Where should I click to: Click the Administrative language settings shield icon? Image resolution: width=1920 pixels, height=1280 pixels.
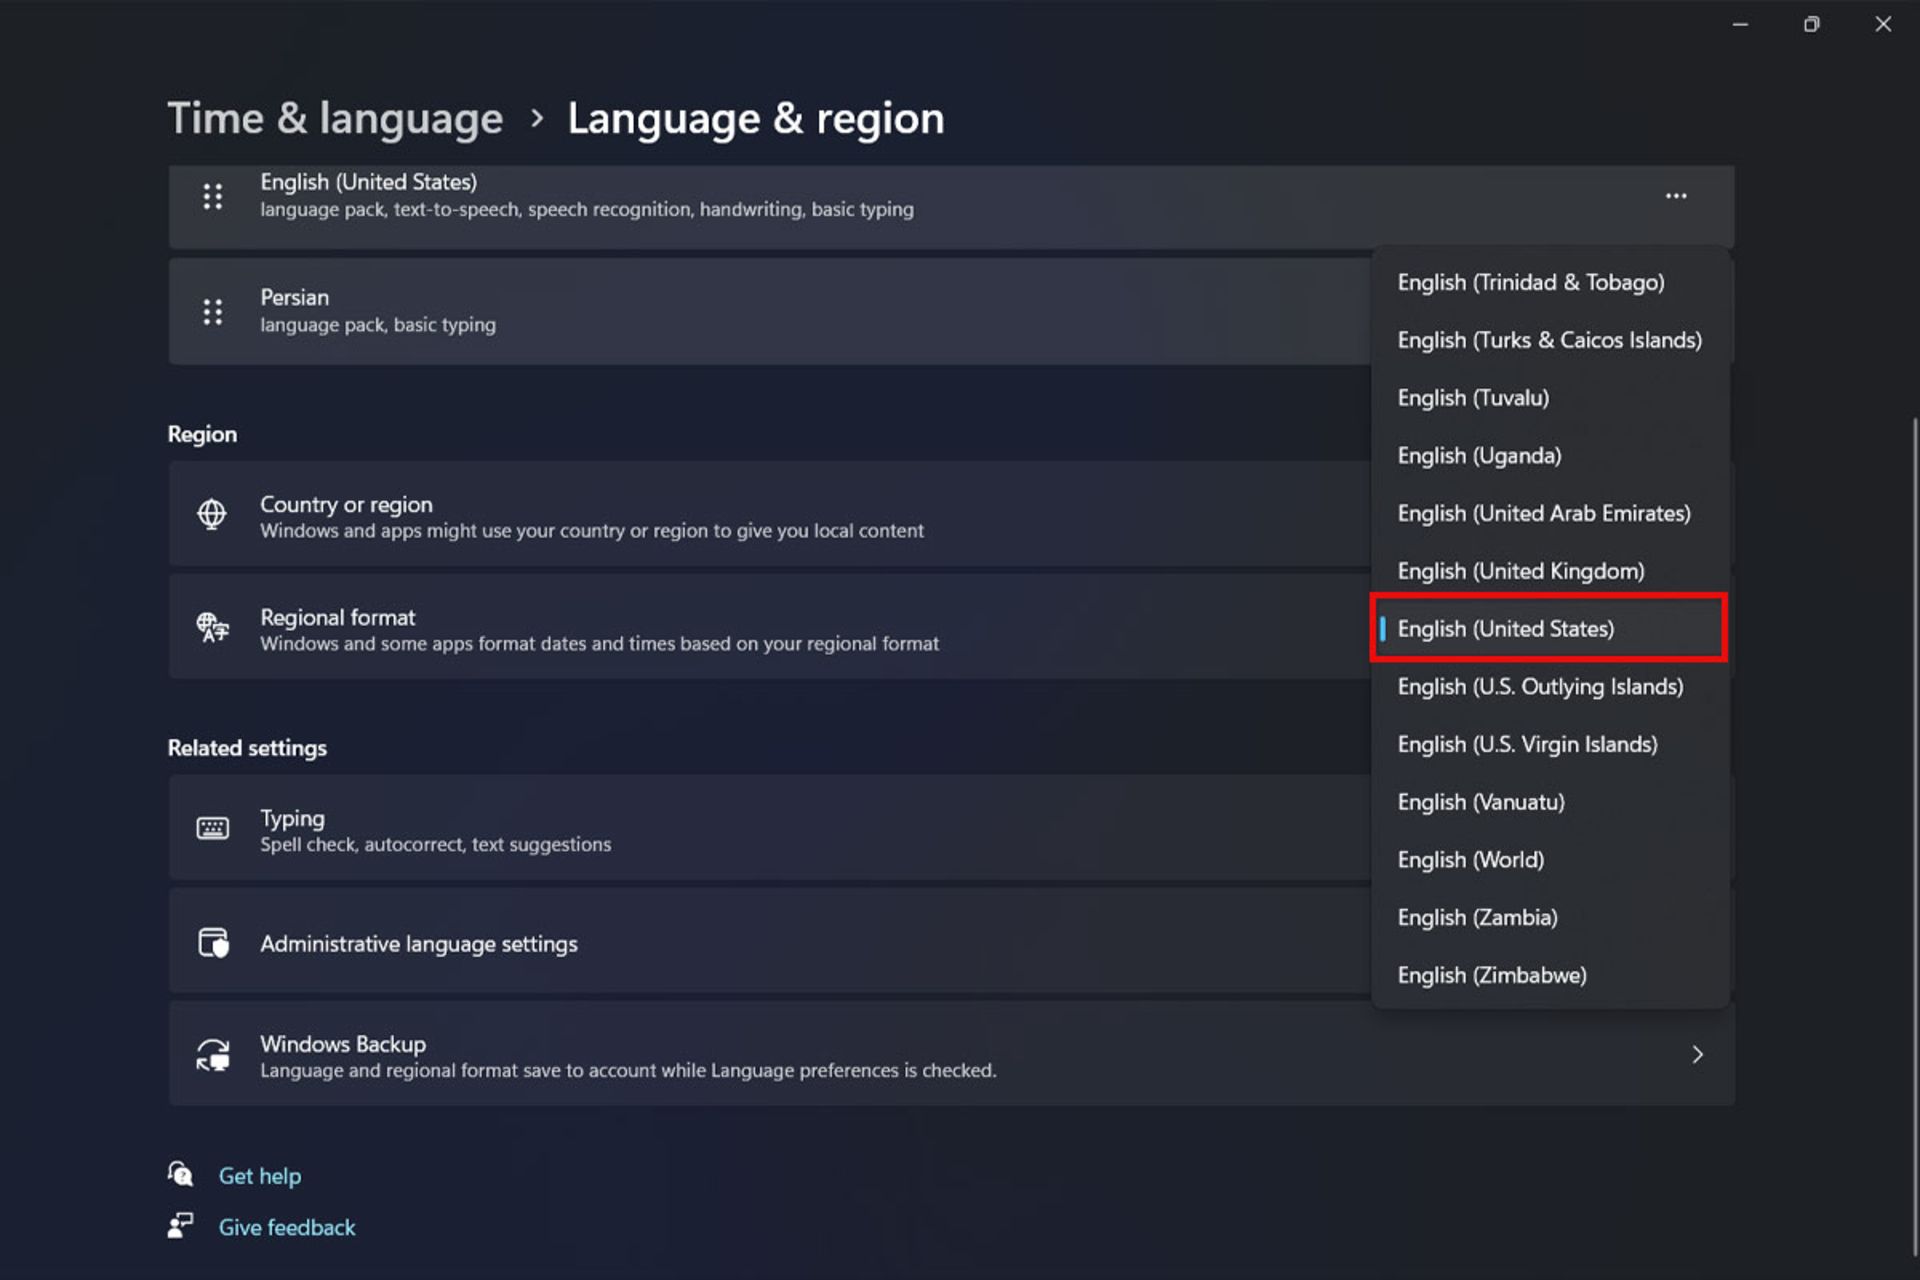coord(212,943)
